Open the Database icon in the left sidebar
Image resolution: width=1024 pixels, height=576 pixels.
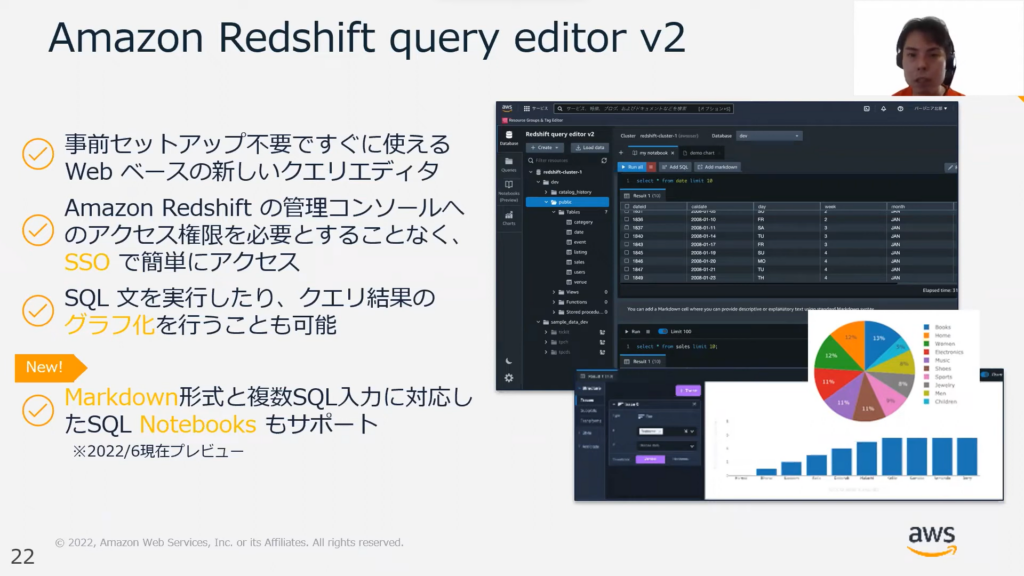(508, 137)
